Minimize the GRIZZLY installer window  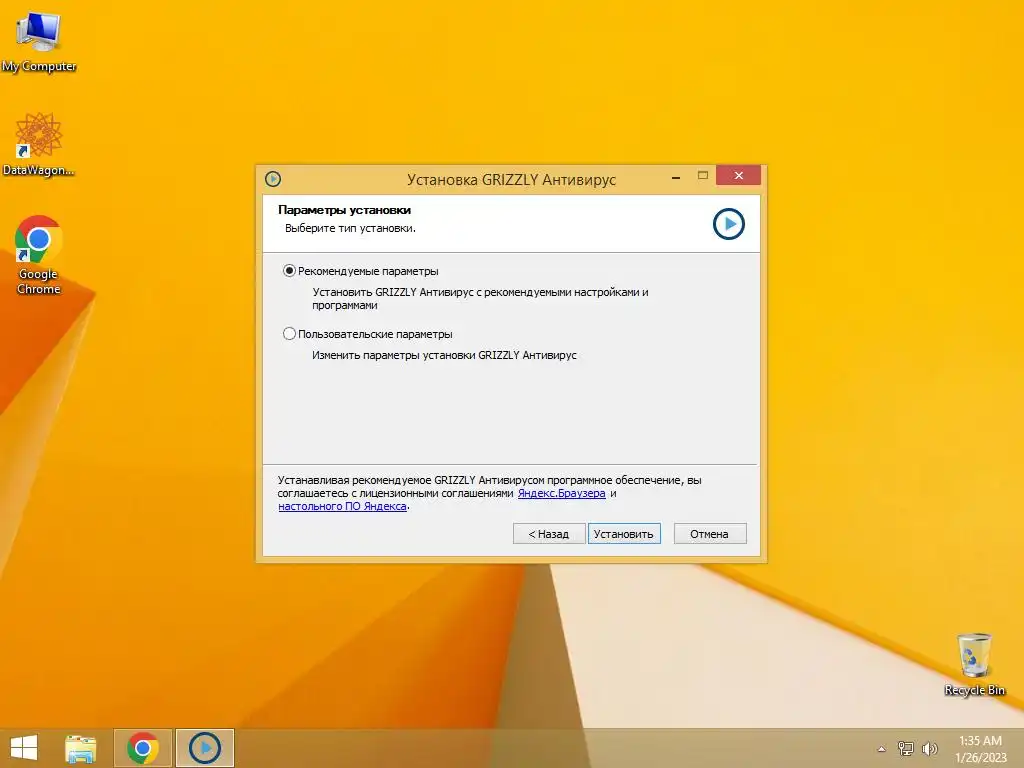click(676, 176)
